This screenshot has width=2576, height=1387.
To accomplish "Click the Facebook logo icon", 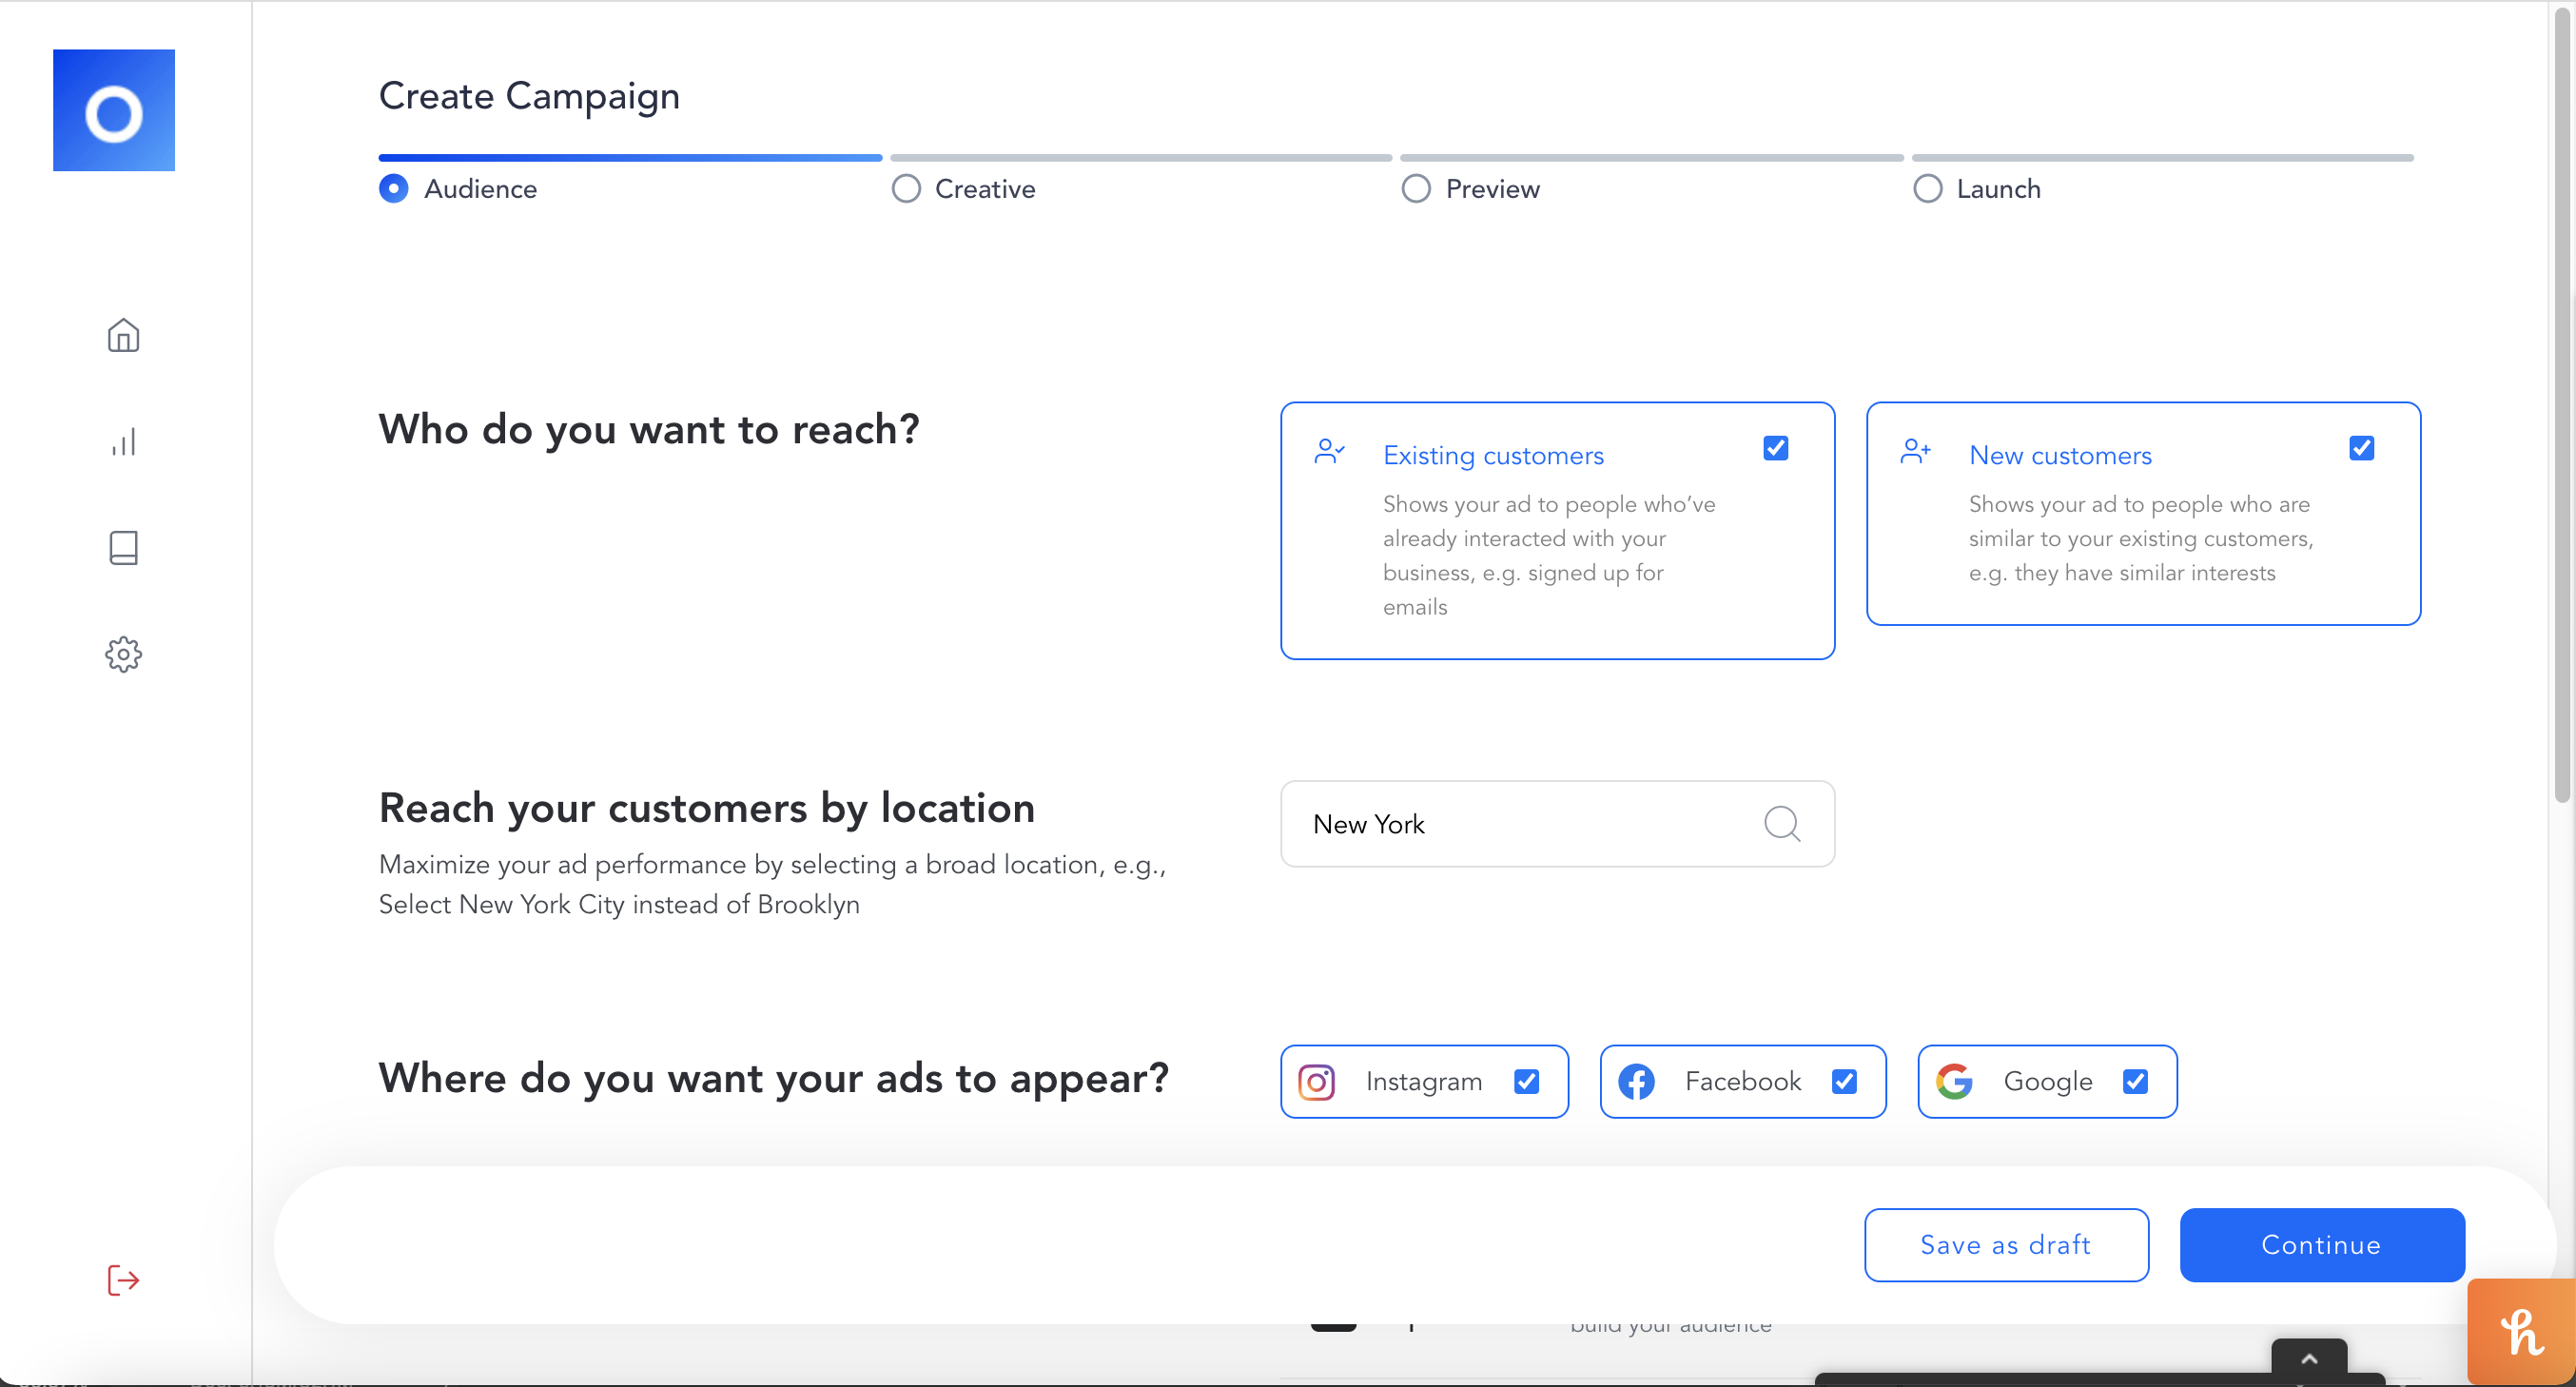I will 1636,1082.
